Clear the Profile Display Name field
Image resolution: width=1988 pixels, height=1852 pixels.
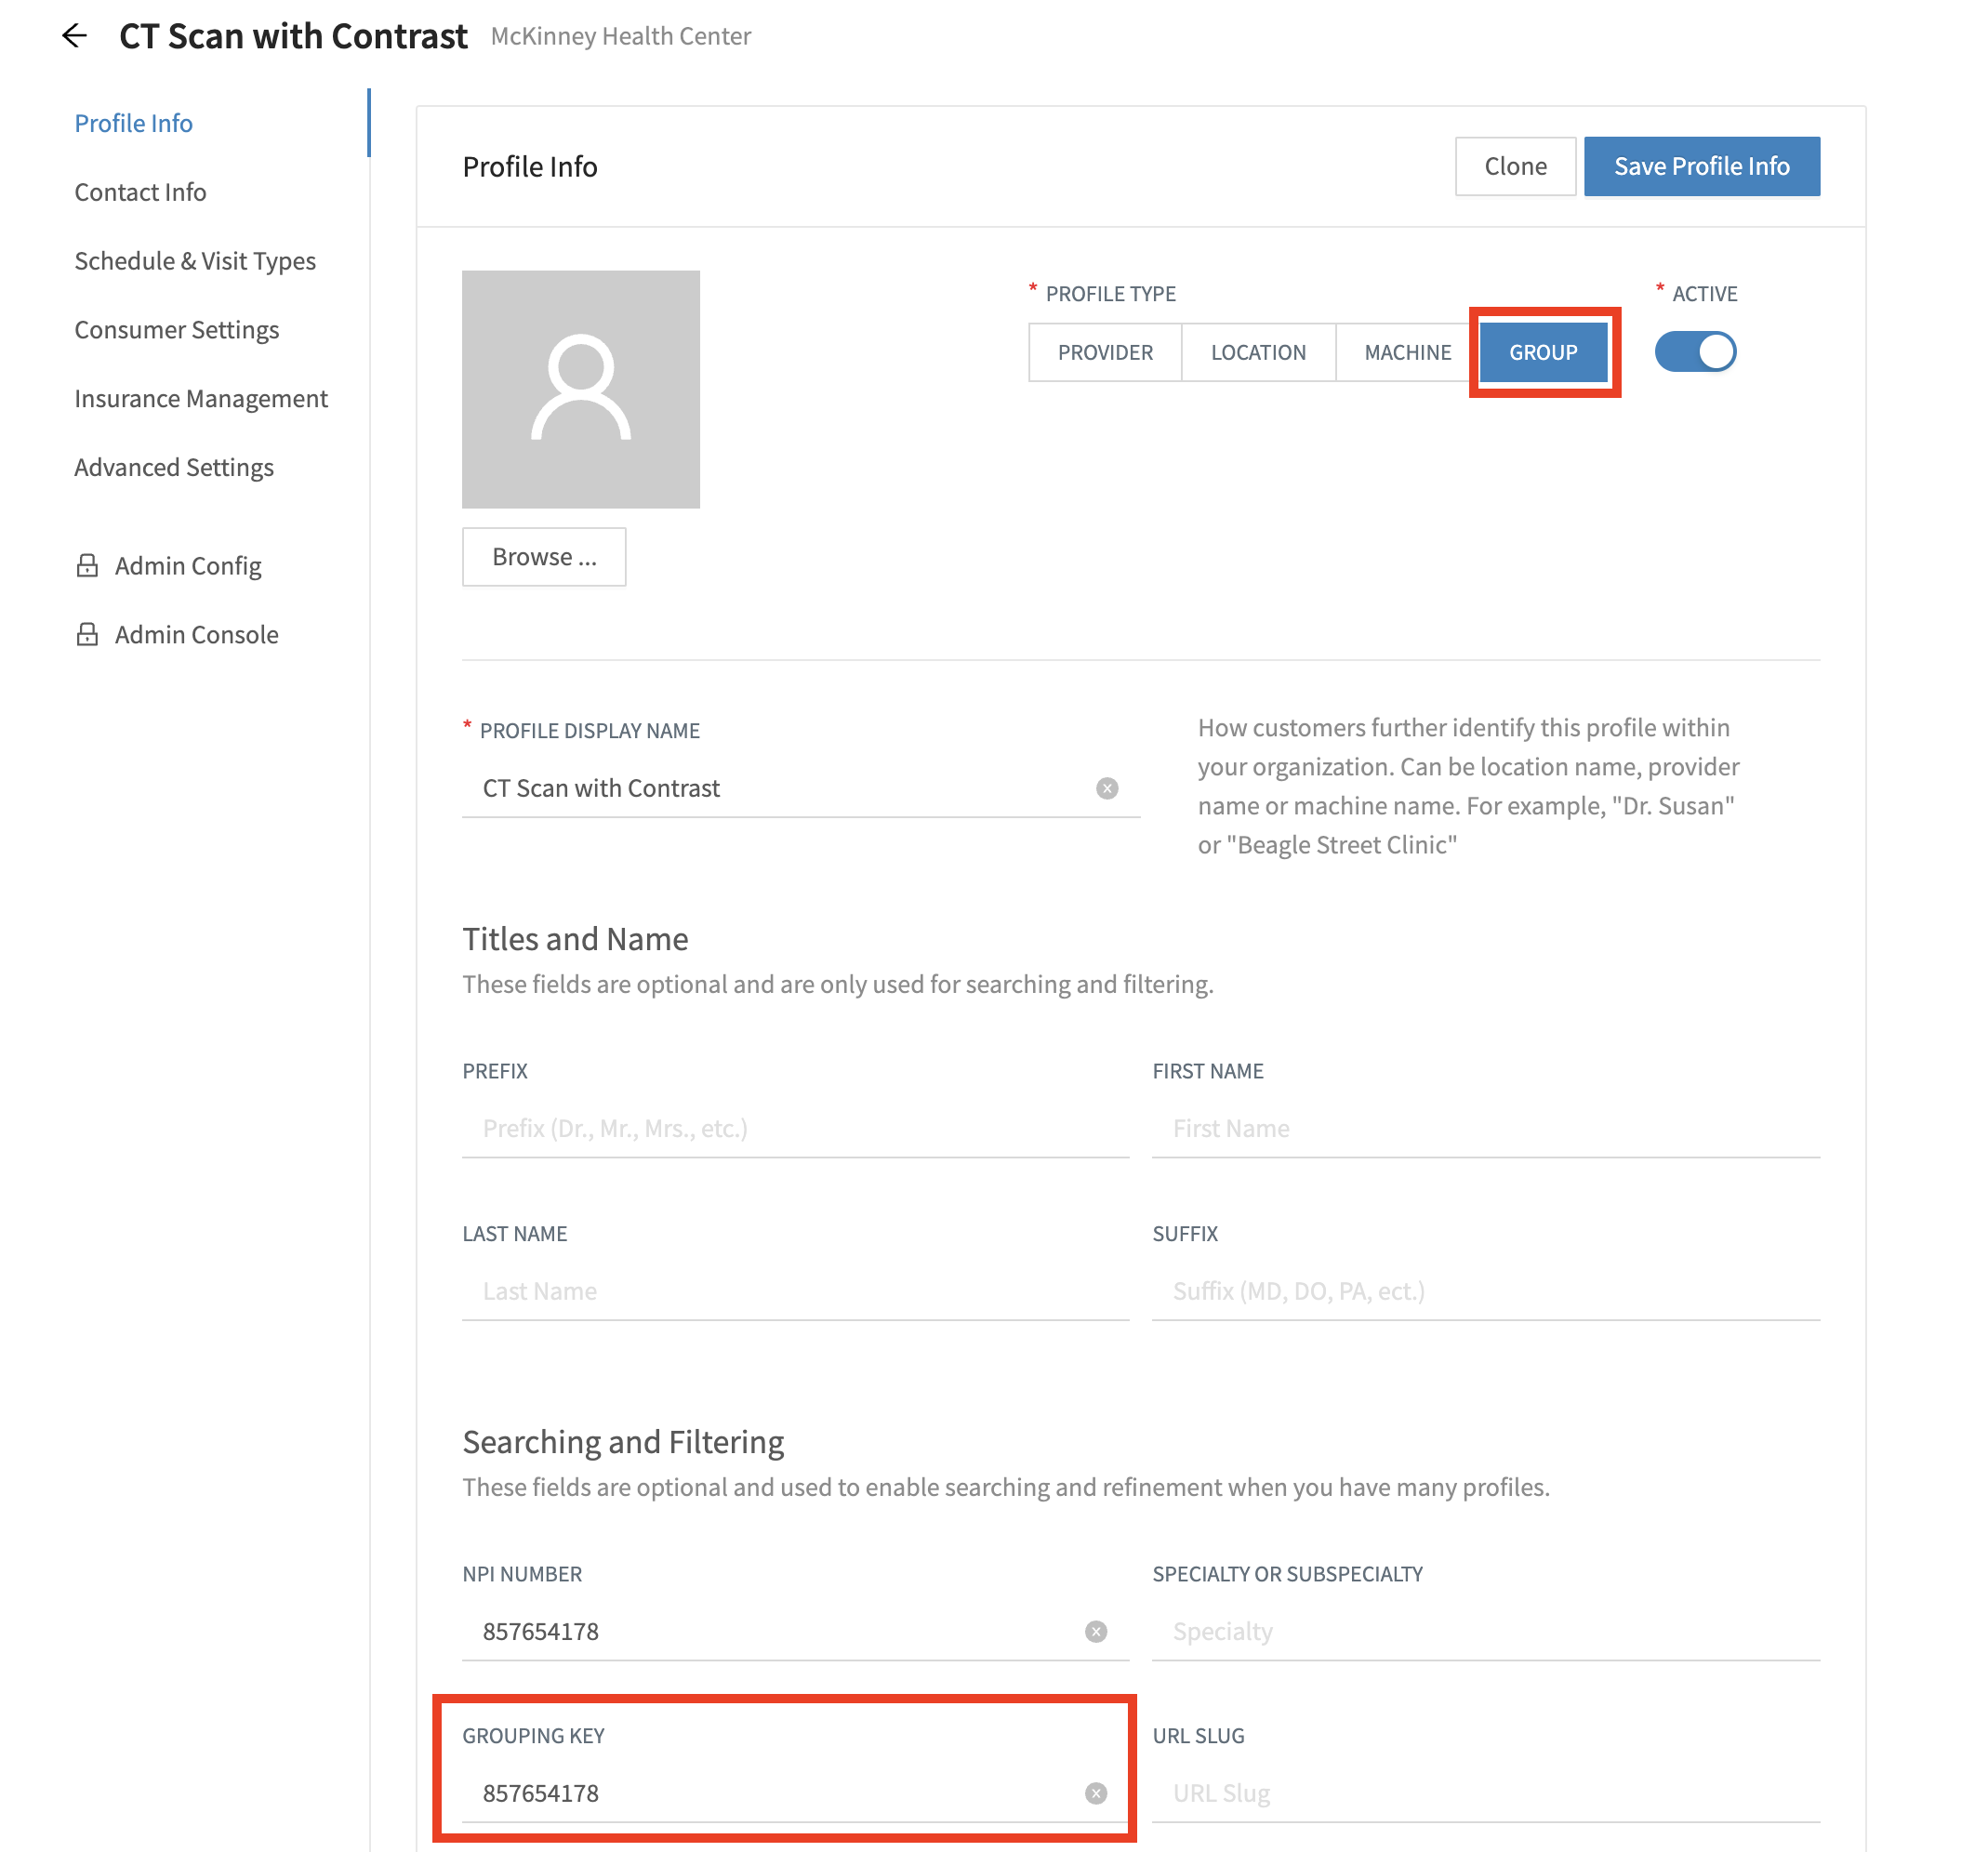(x=1107, y=788)
